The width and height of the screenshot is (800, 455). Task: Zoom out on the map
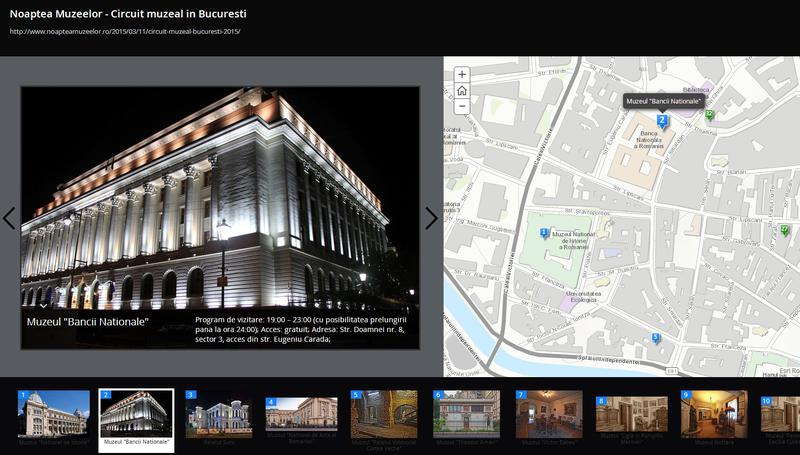coord(461,106)
